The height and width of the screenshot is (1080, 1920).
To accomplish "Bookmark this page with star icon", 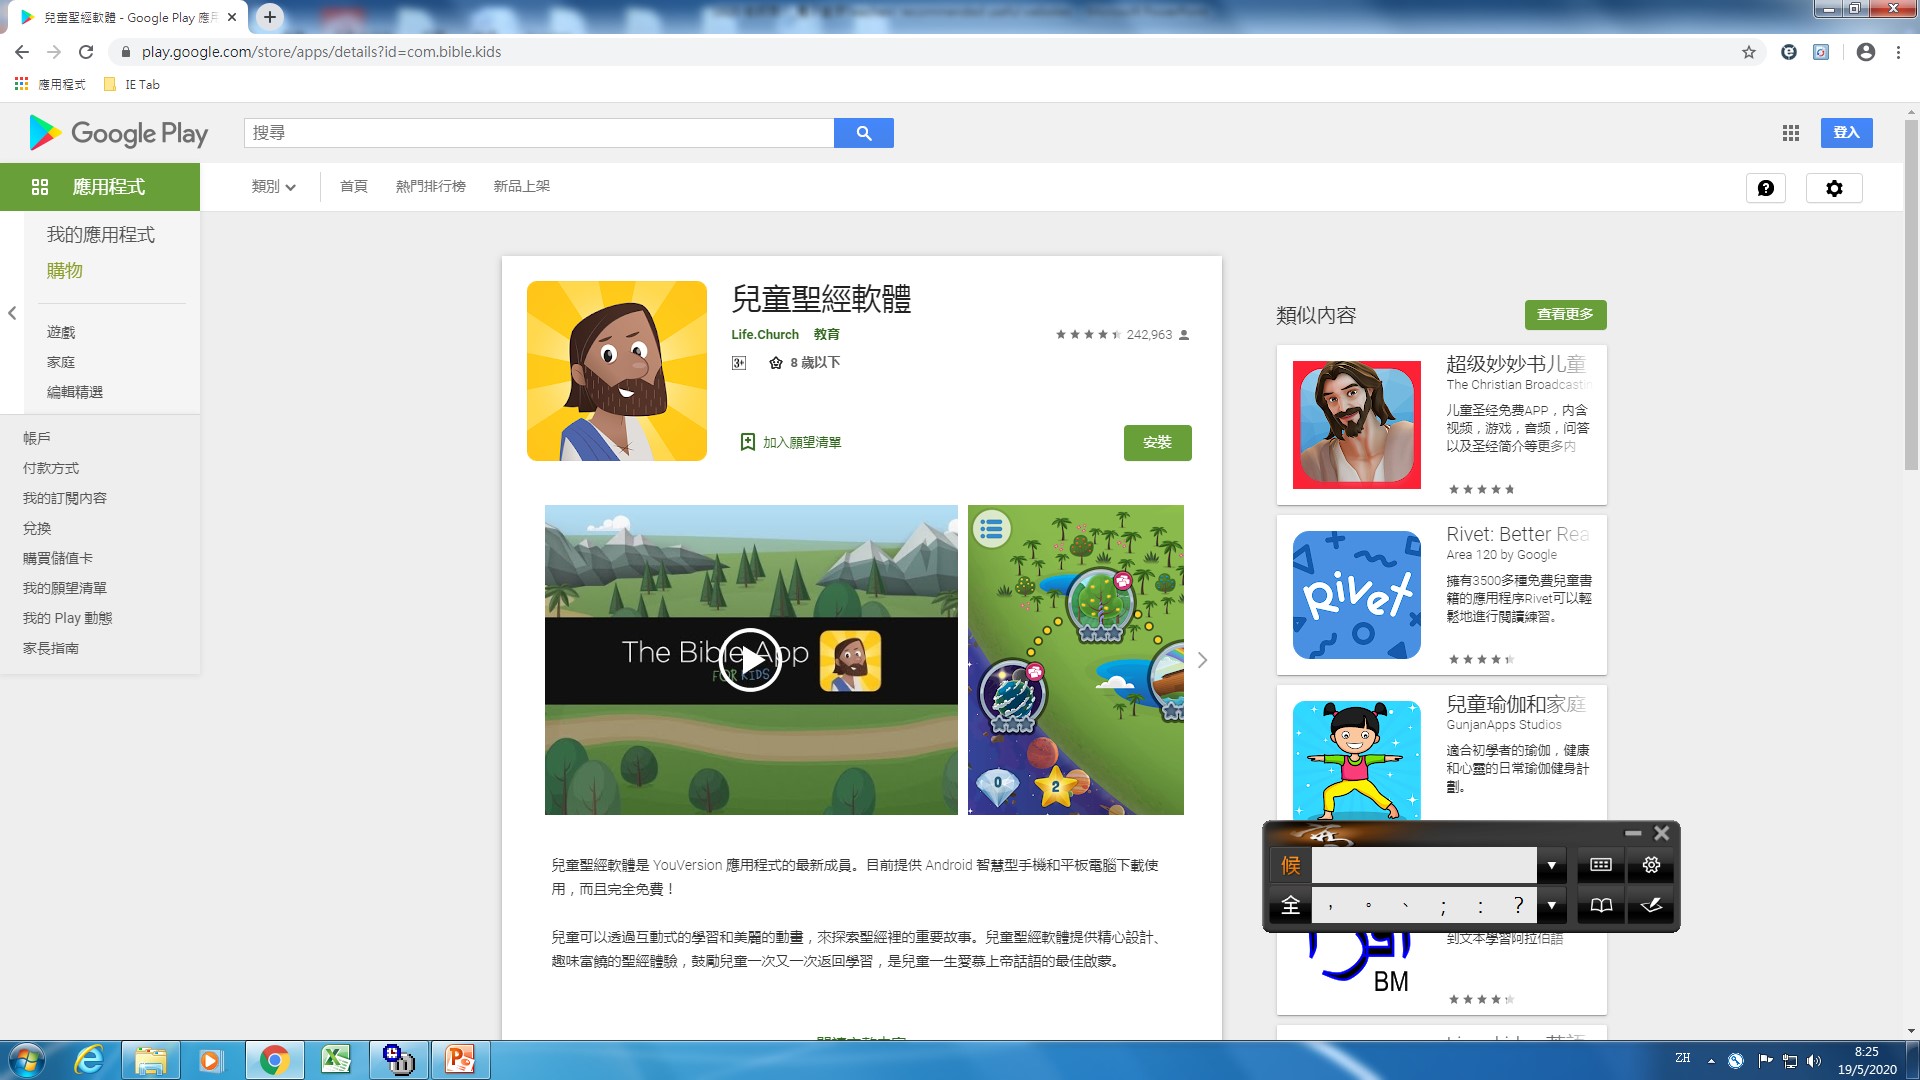I will 1749,52.
